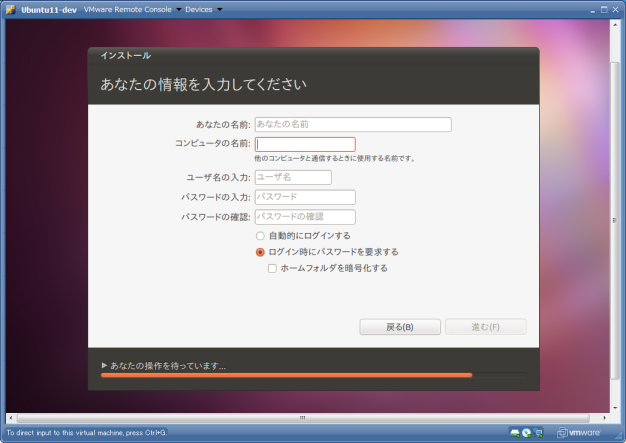Viewport: 626px width, 443px height.
Task: Click the 進む(F) forward button
Action: (x=485, y=327)
